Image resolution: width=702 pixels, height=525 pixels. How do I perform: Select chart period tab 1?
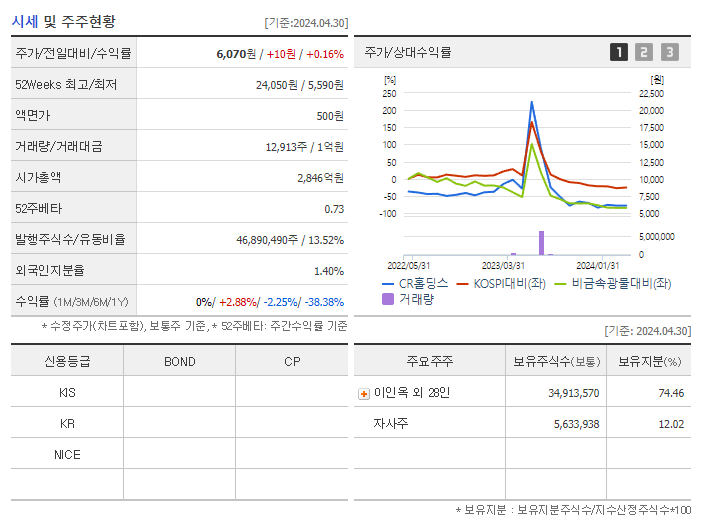point(619,52)
